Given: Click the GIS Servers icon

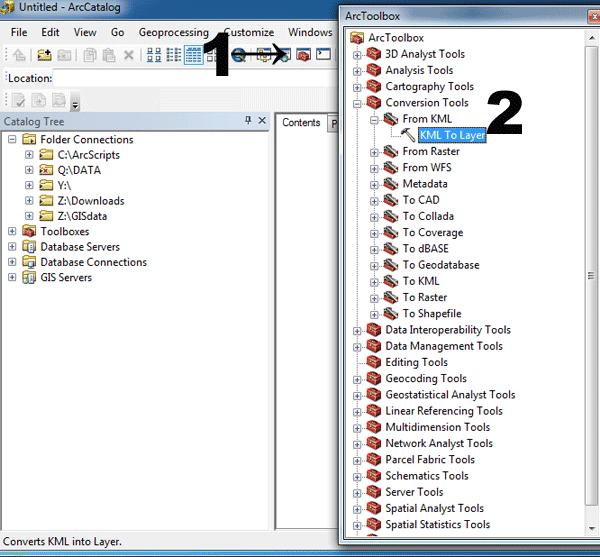Looking at the screenshot, I should coord(29,277).
